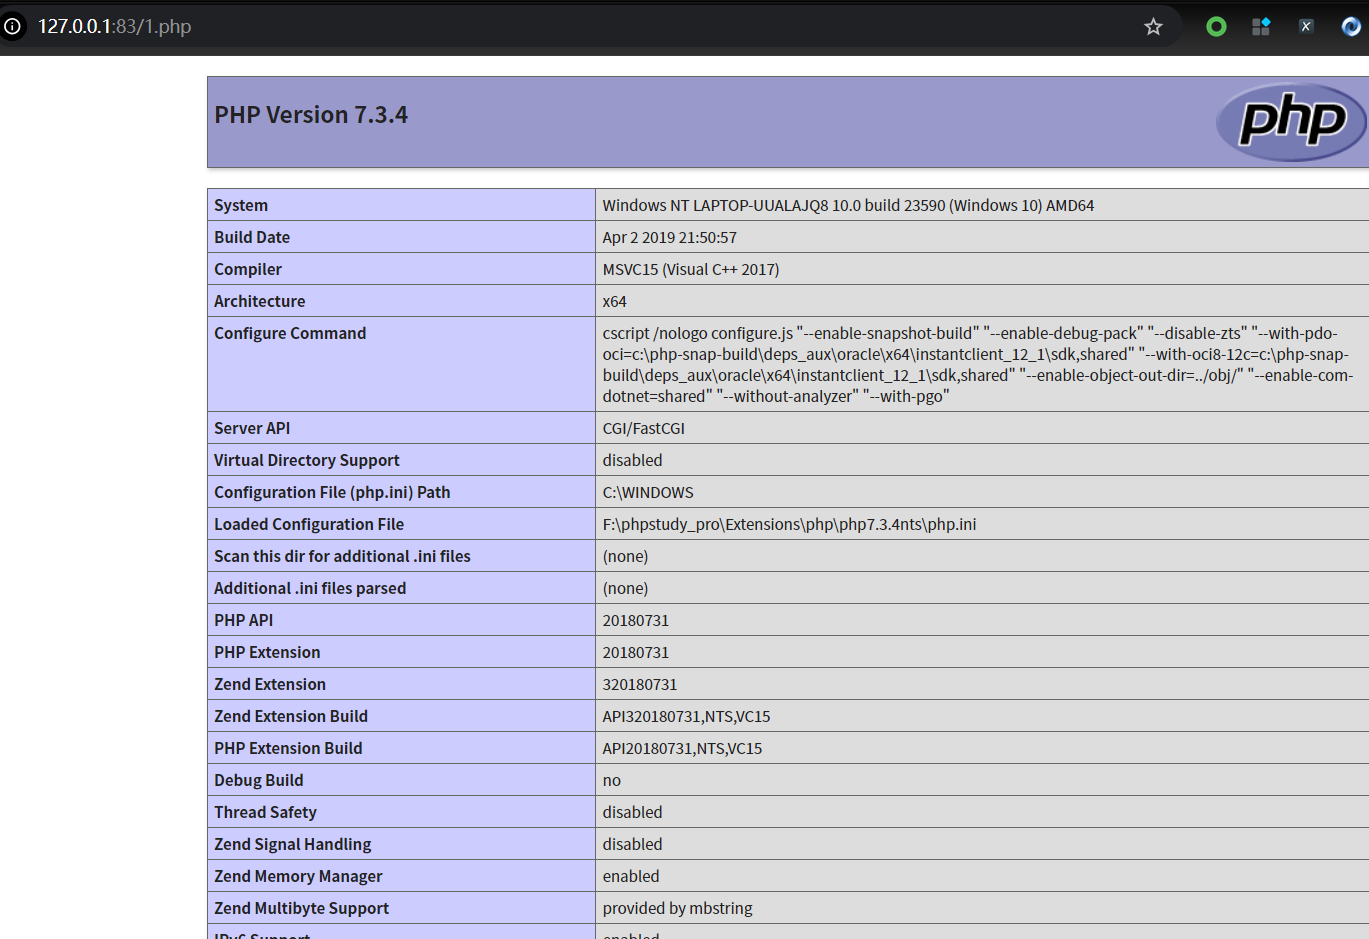This screenshot has width=1369, height=939.
Task: Select 20180731 value in PHP Extension row
Action: (x=635, y=652)
